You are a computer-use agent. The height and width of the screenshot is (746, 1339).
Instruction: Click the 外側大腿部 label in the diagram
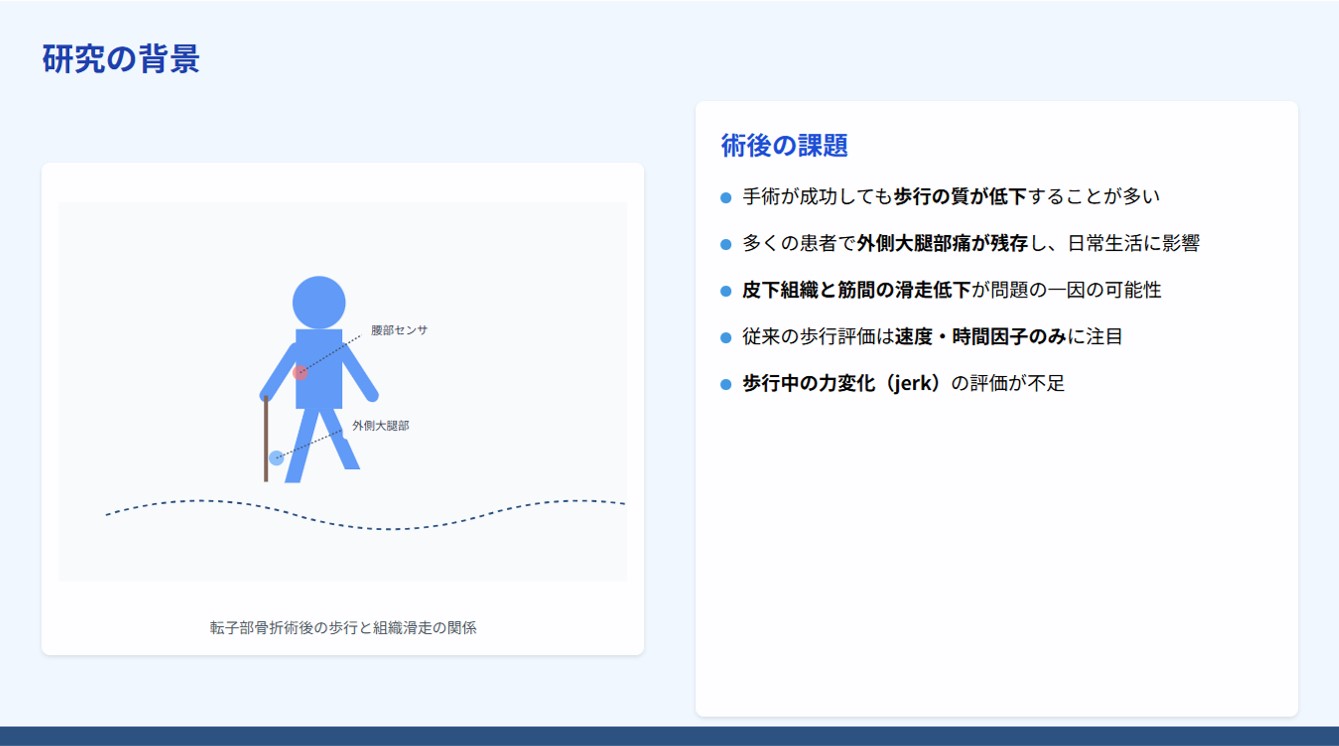pos(380,426)
